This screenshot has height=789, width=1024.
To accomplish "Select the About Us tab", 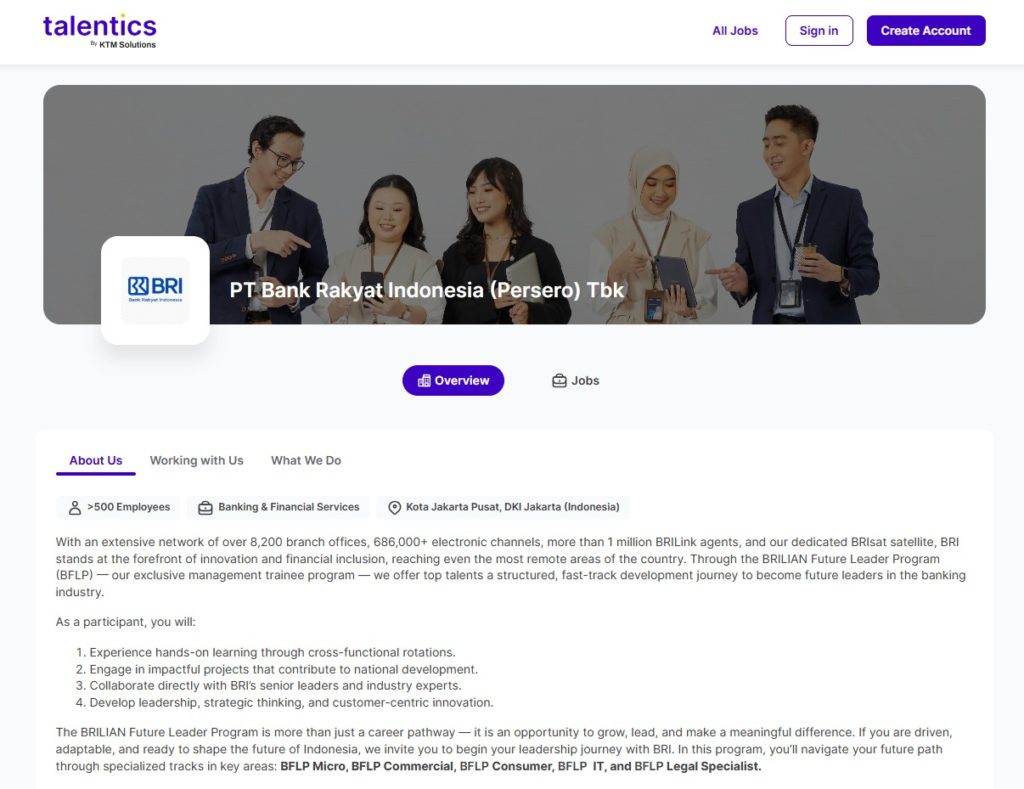I will pyautogui.click(x=95, y=460).
